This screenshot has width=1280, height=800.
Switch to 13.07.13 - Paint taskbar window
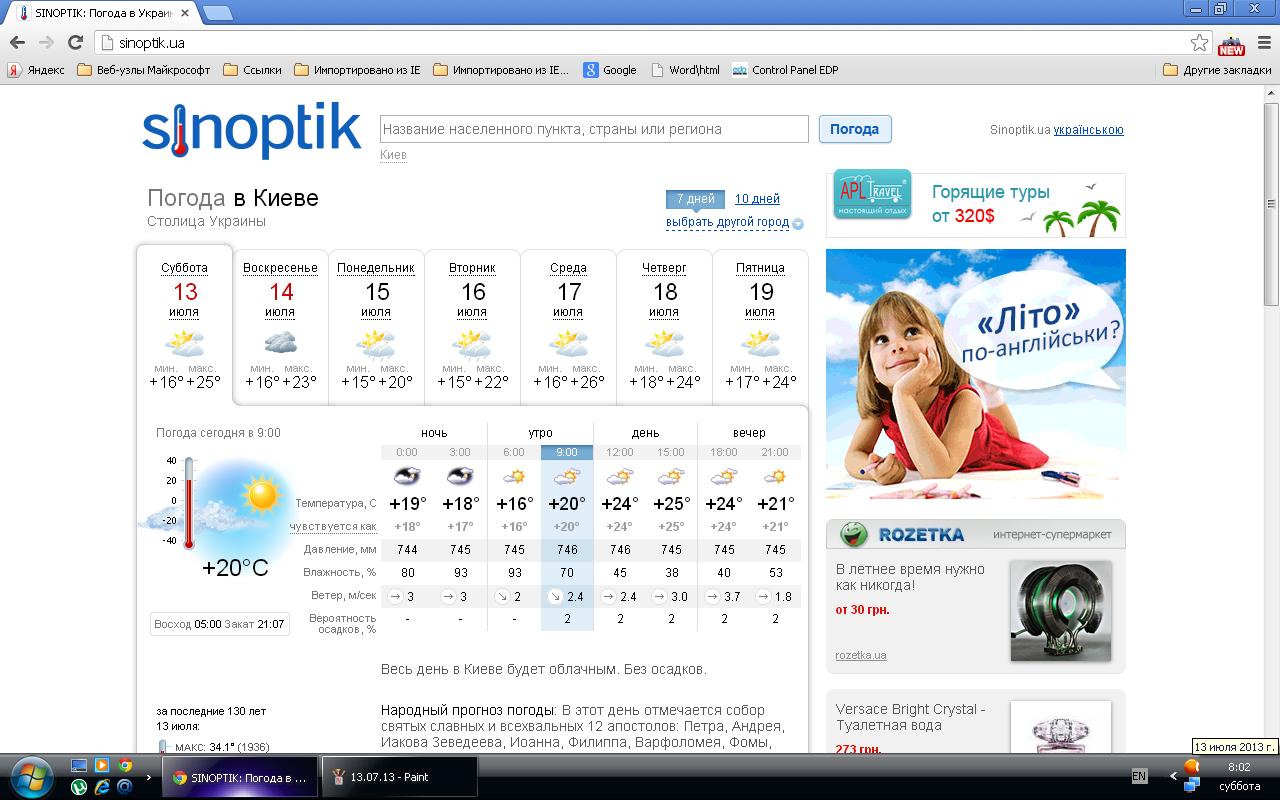[x=400, y=777]
